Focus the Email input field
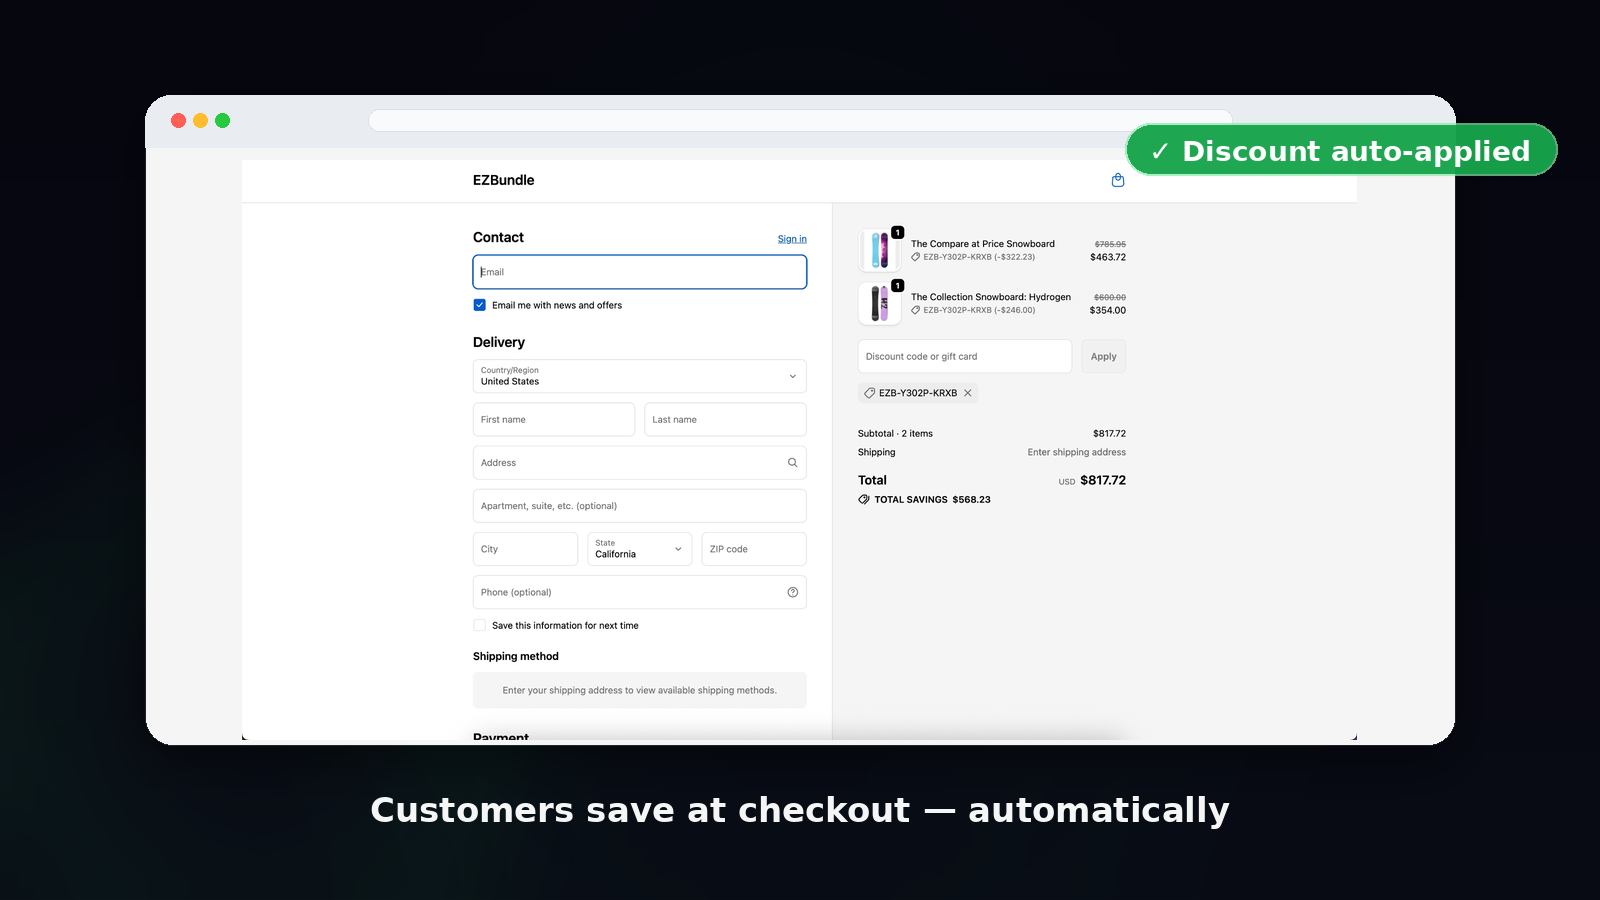This screenshot has width=1600, height=900. 640,272
